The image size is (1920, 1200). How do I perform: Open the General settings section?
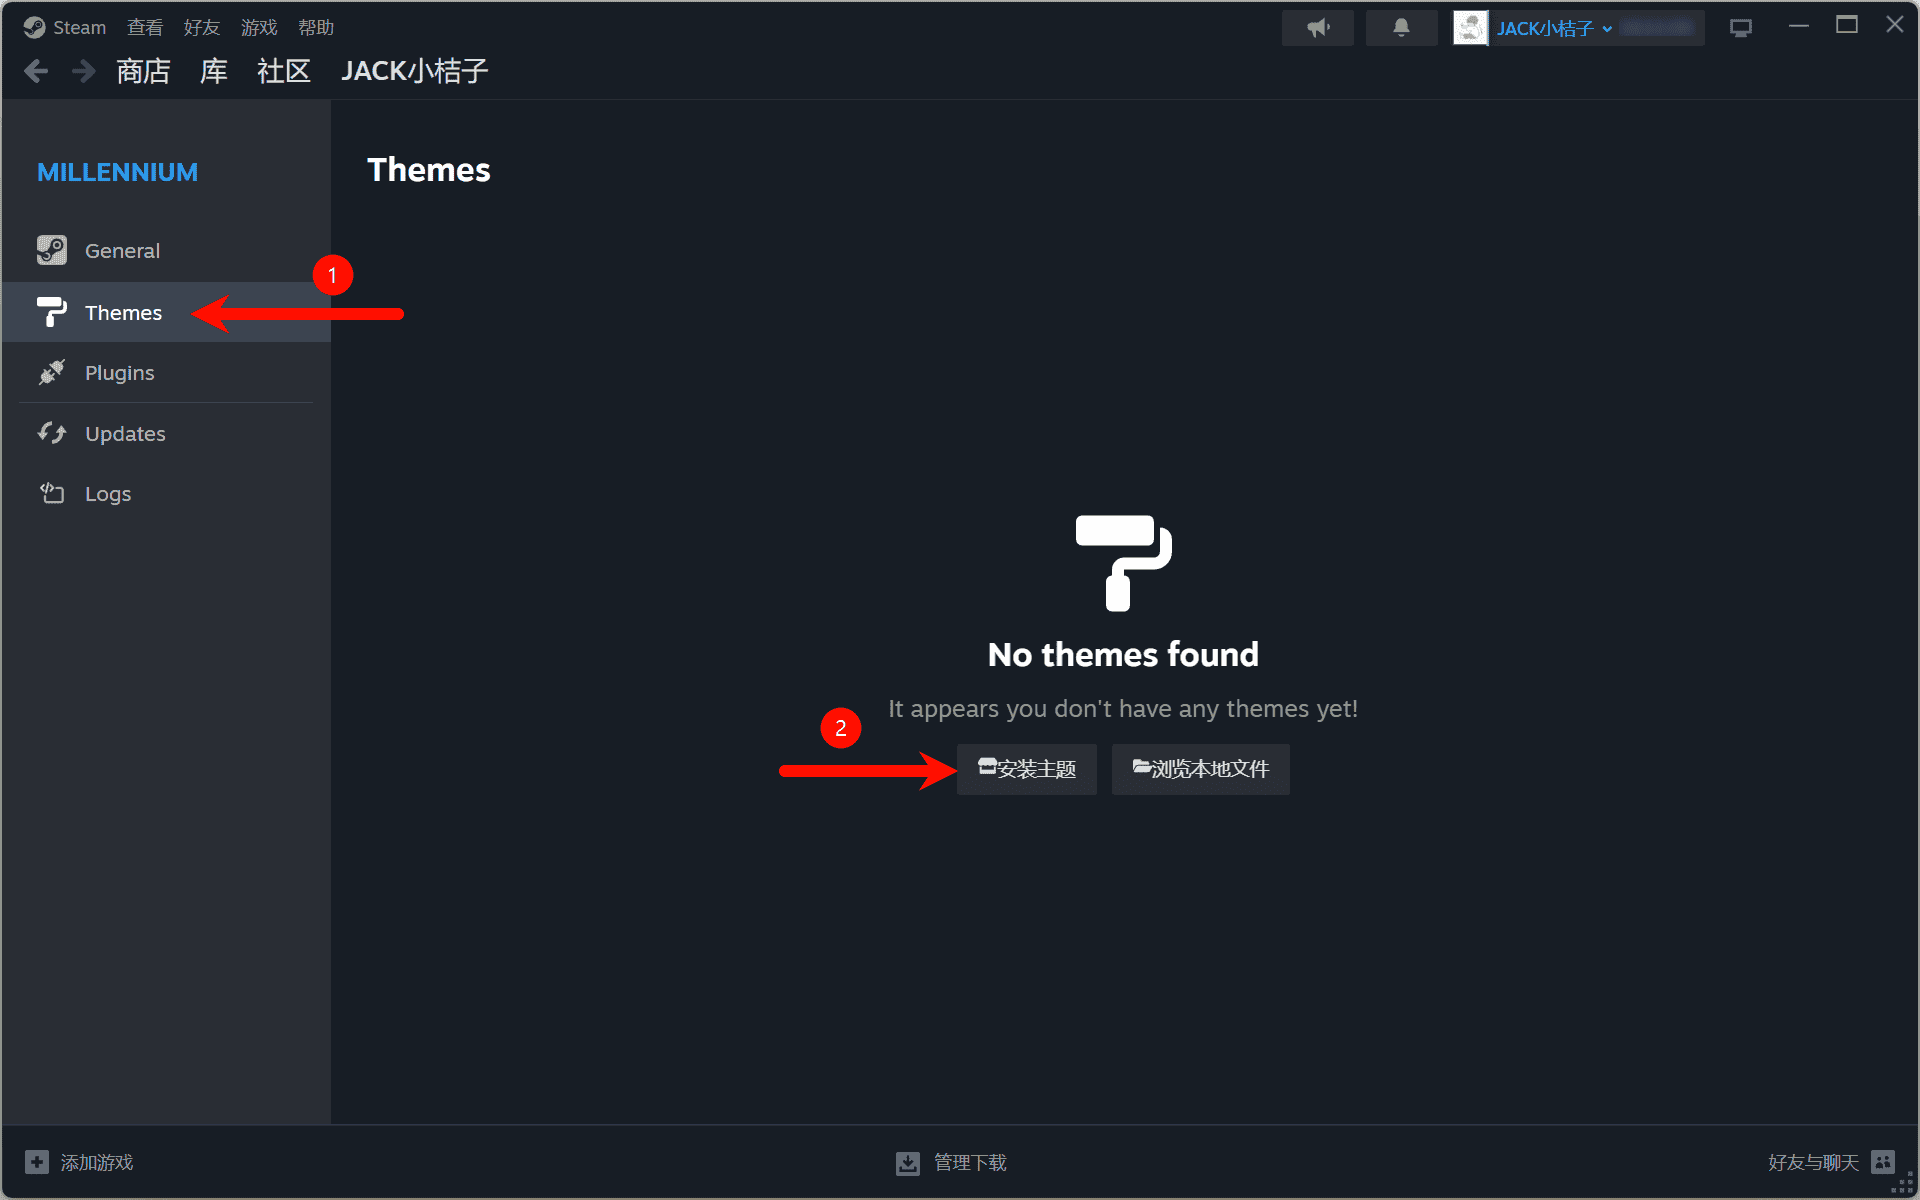pyautogui.click(x=166, y=251)
